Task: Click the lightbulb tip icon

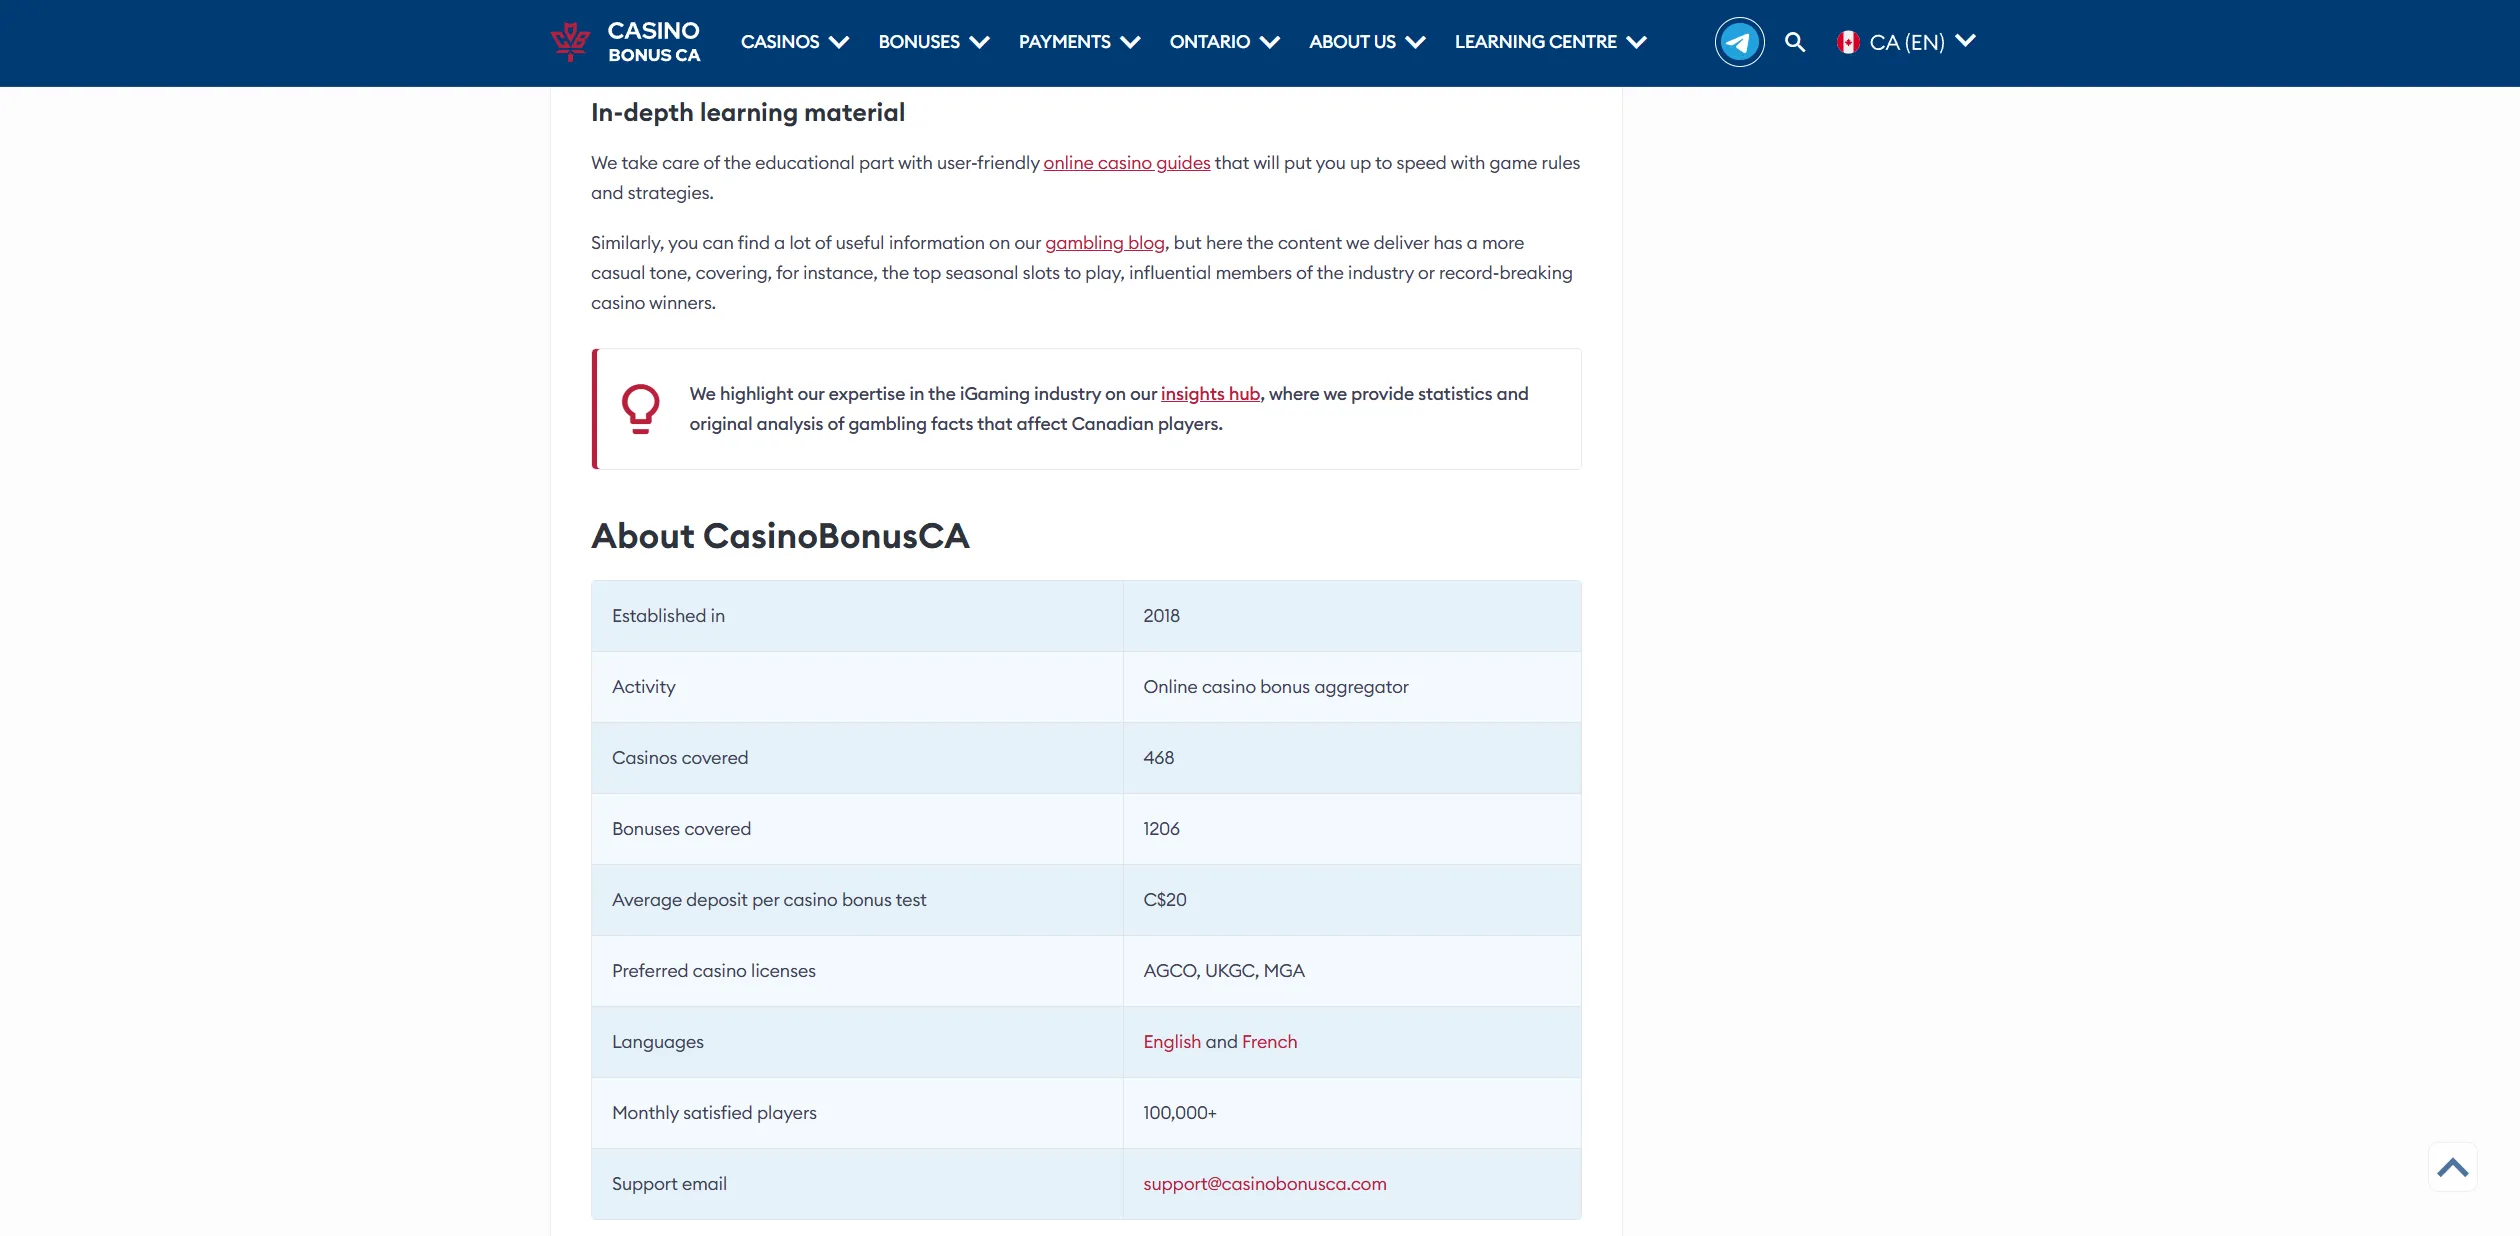Action: pos(640,409)
